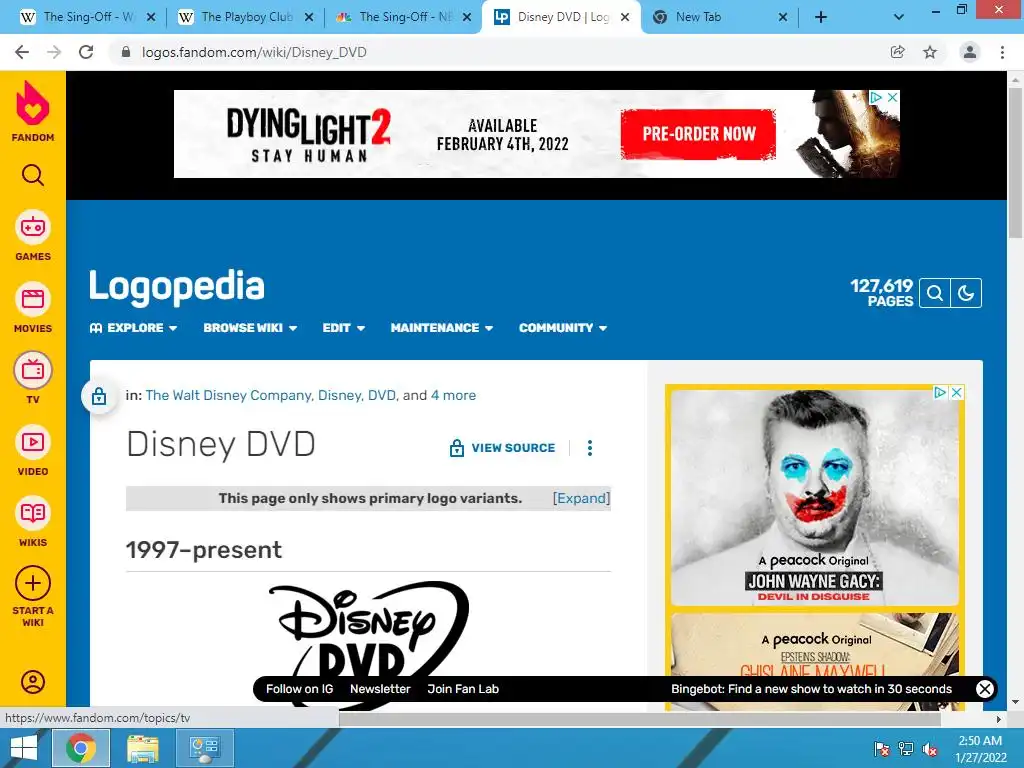Go back with browser back arrow
Image resolution: width=1024 pixels, height=768 pixels.
point(22,52)
